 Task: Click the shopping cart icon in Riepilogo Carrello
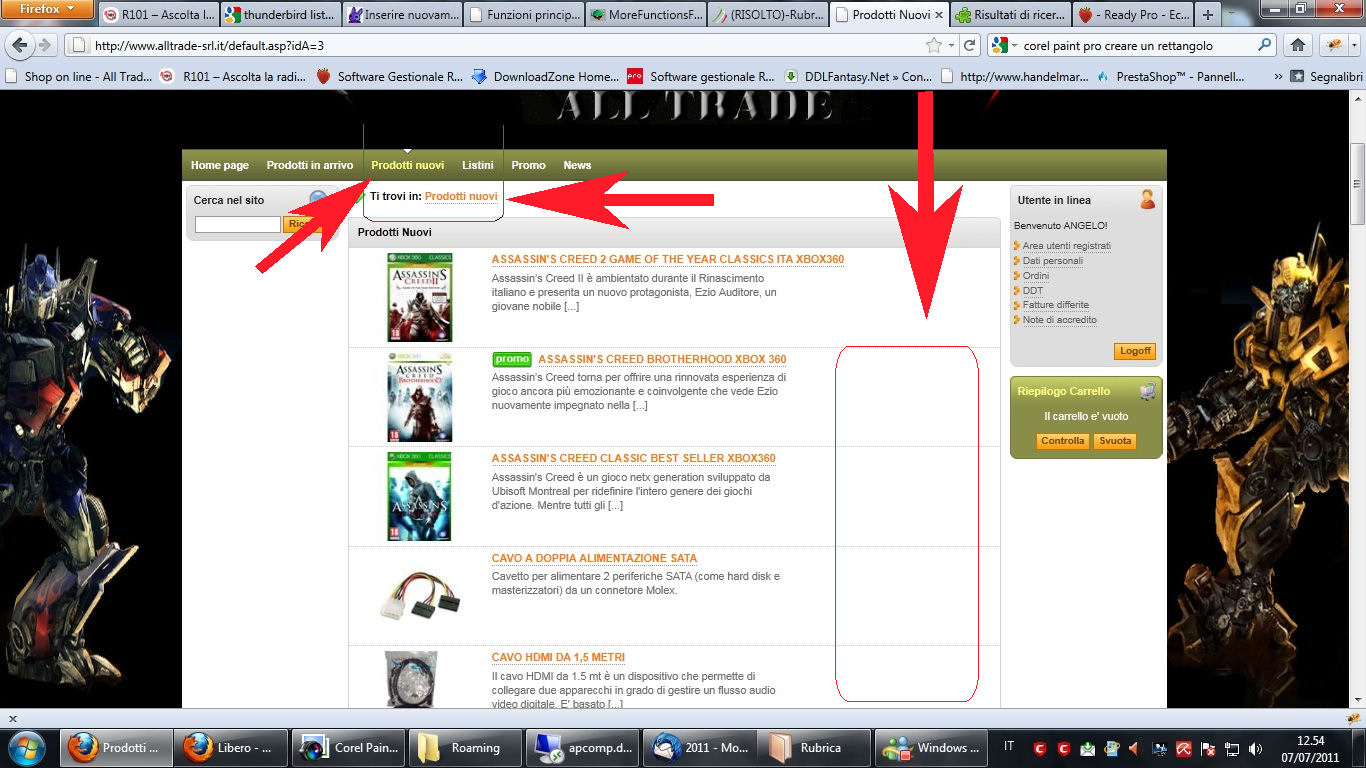[x=1147, y=391]
